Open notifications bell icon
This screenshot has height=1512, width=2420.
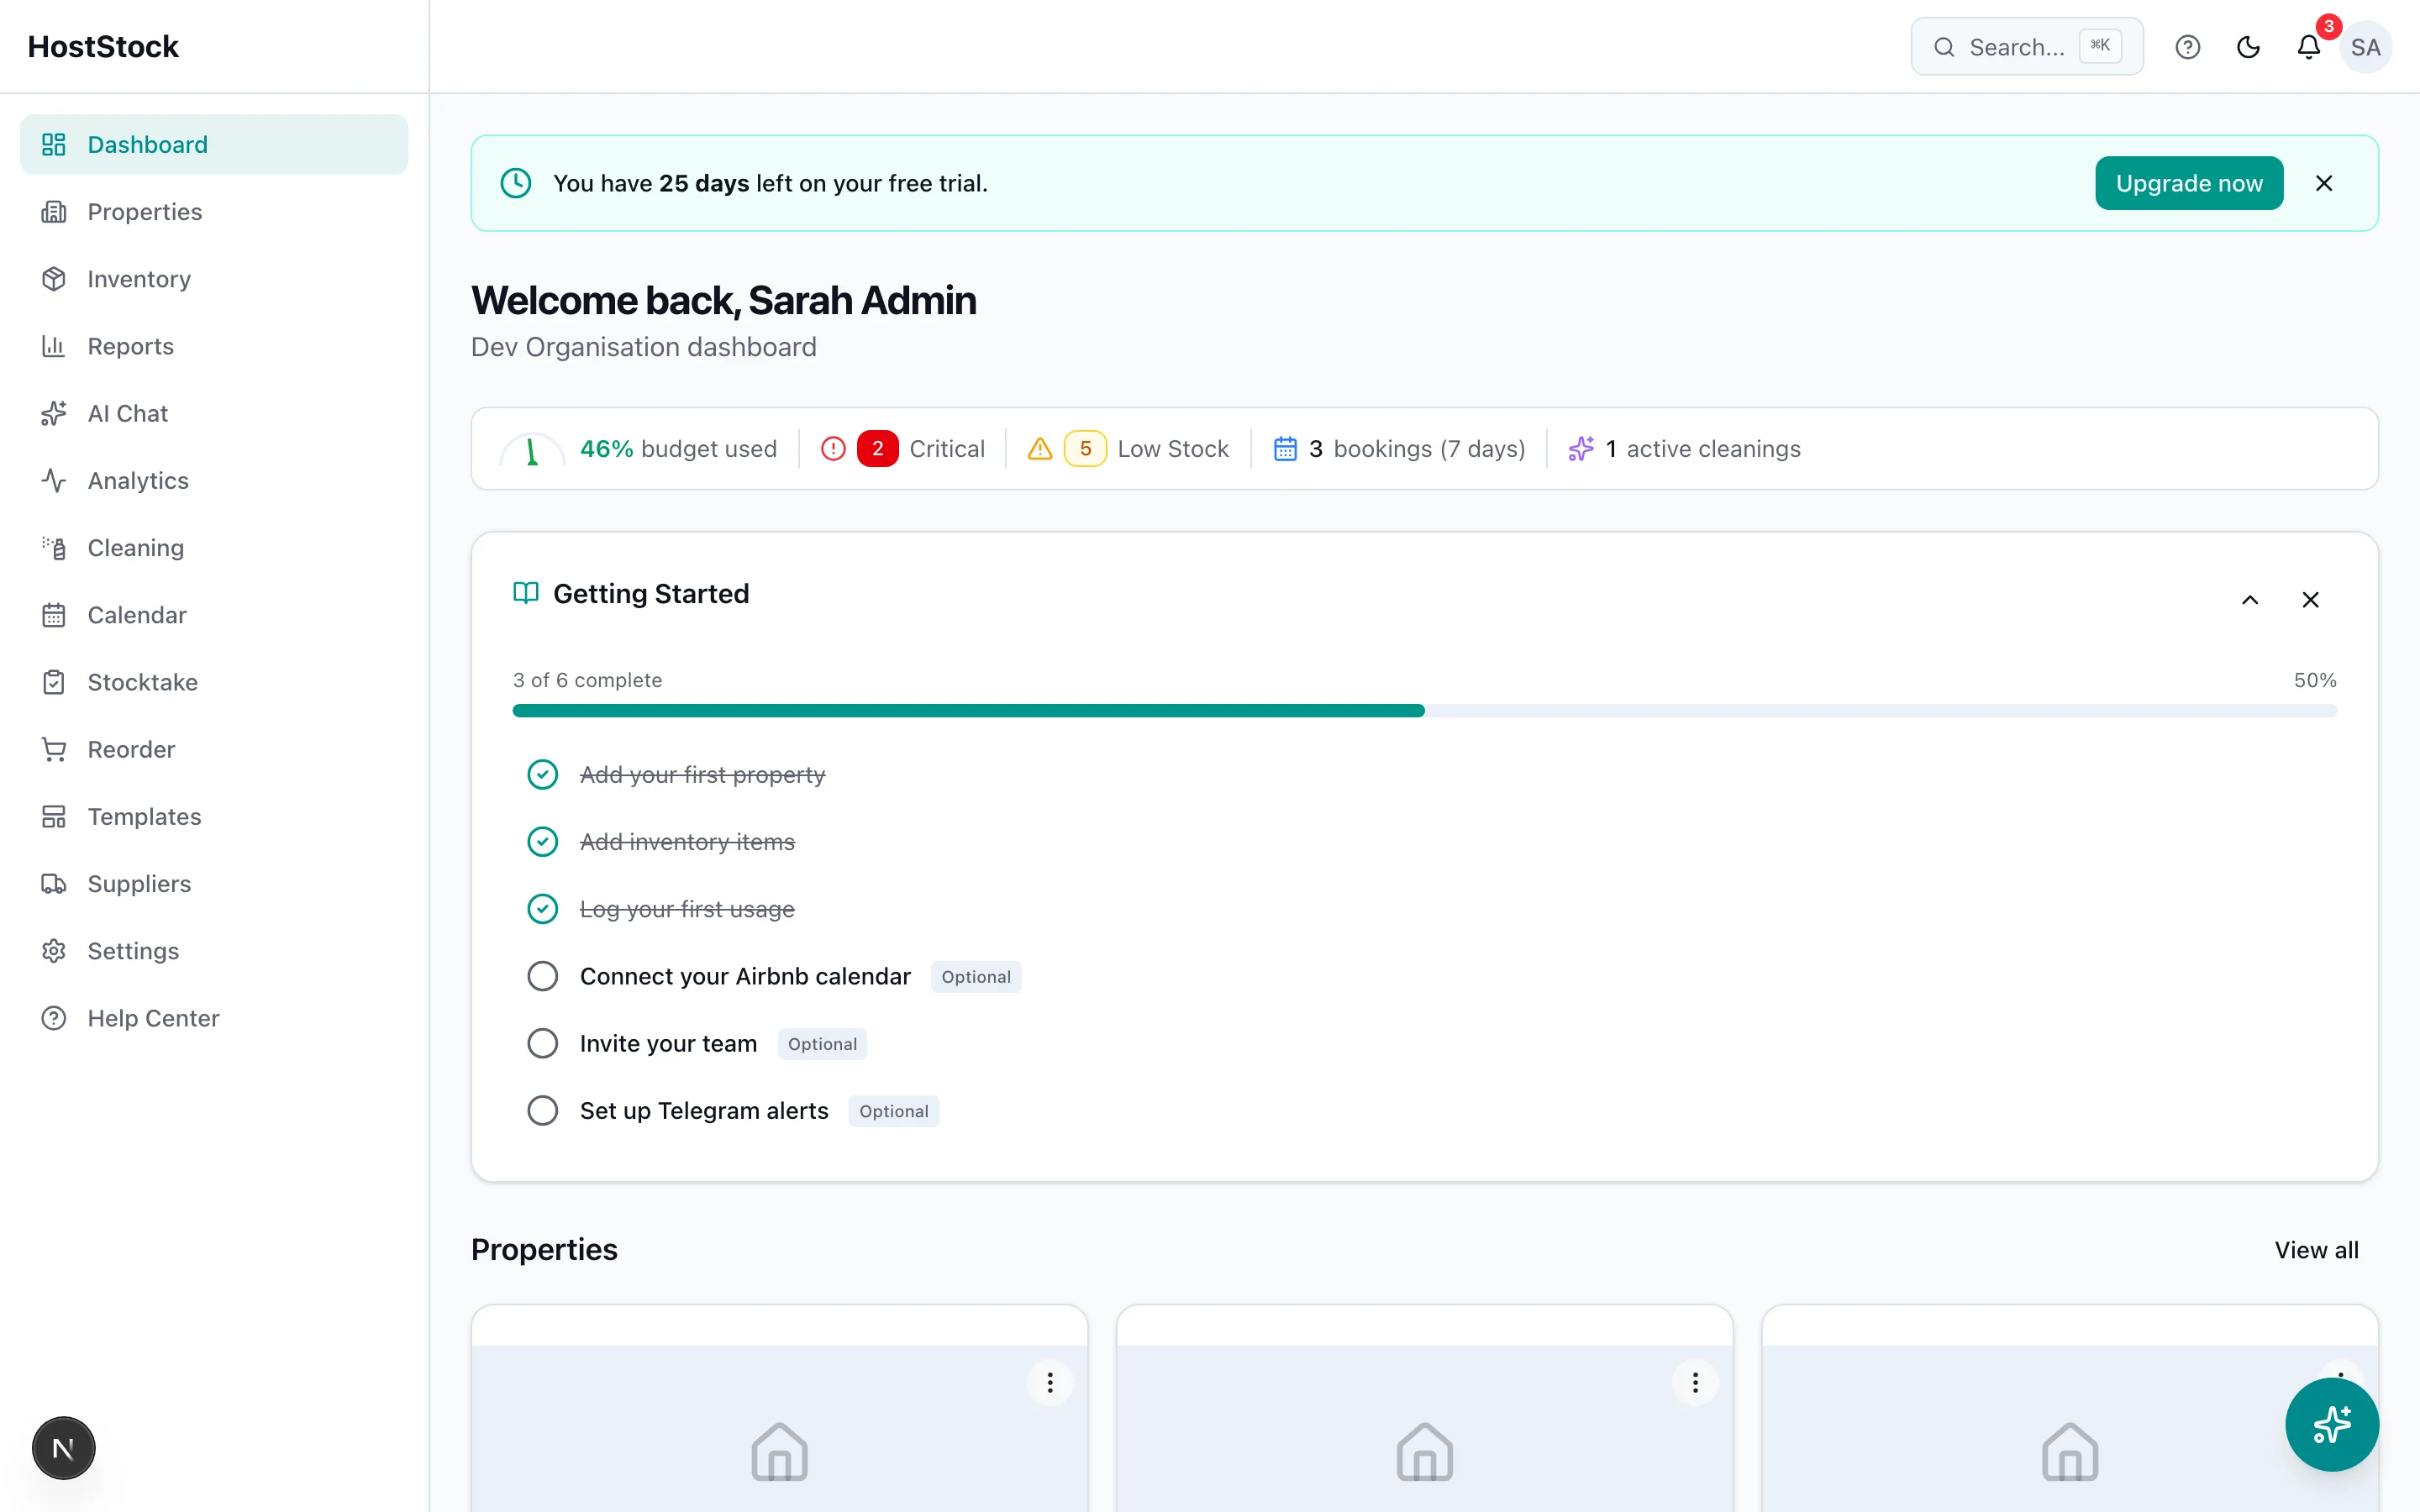[2308, 47]
